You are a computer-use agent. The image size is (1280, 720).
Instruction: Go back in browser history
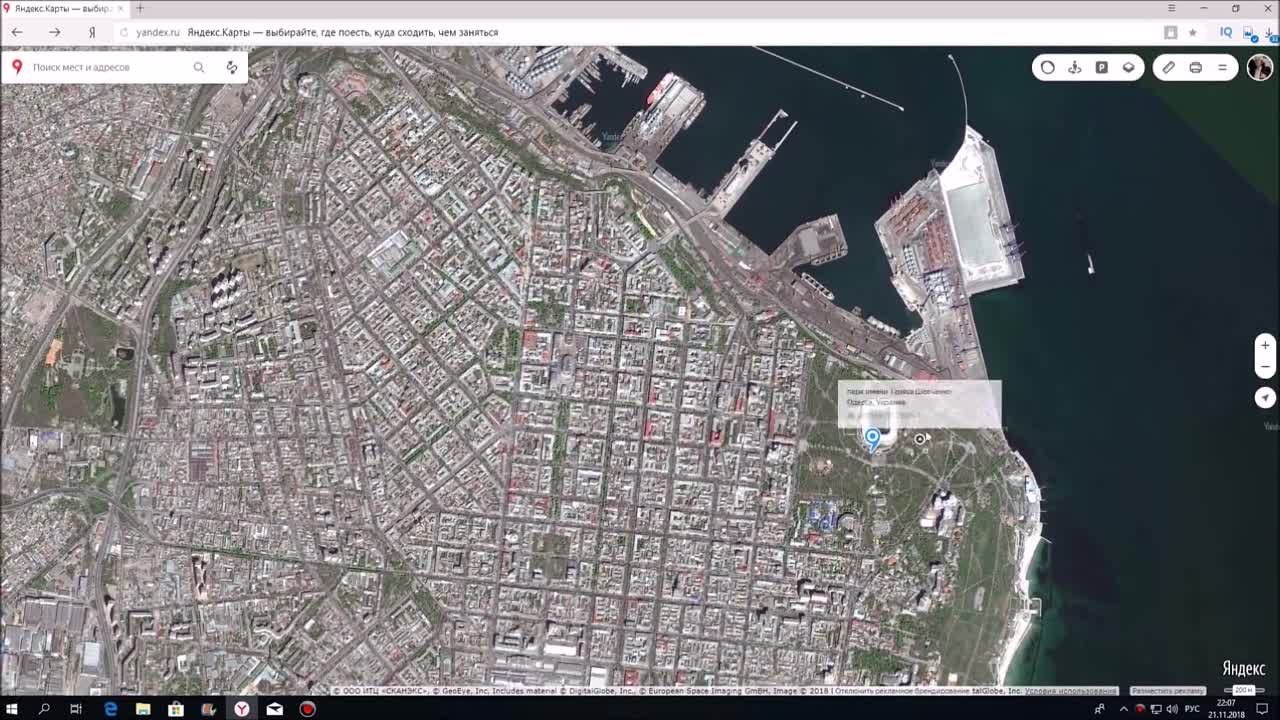[17, 32]
